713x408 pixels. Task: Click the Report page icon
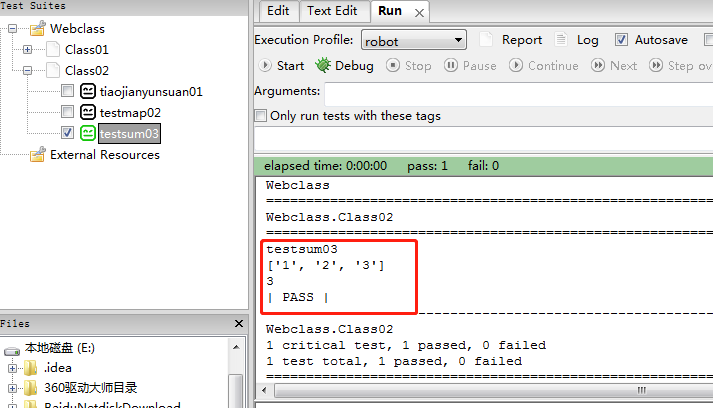tap(486, 40)
